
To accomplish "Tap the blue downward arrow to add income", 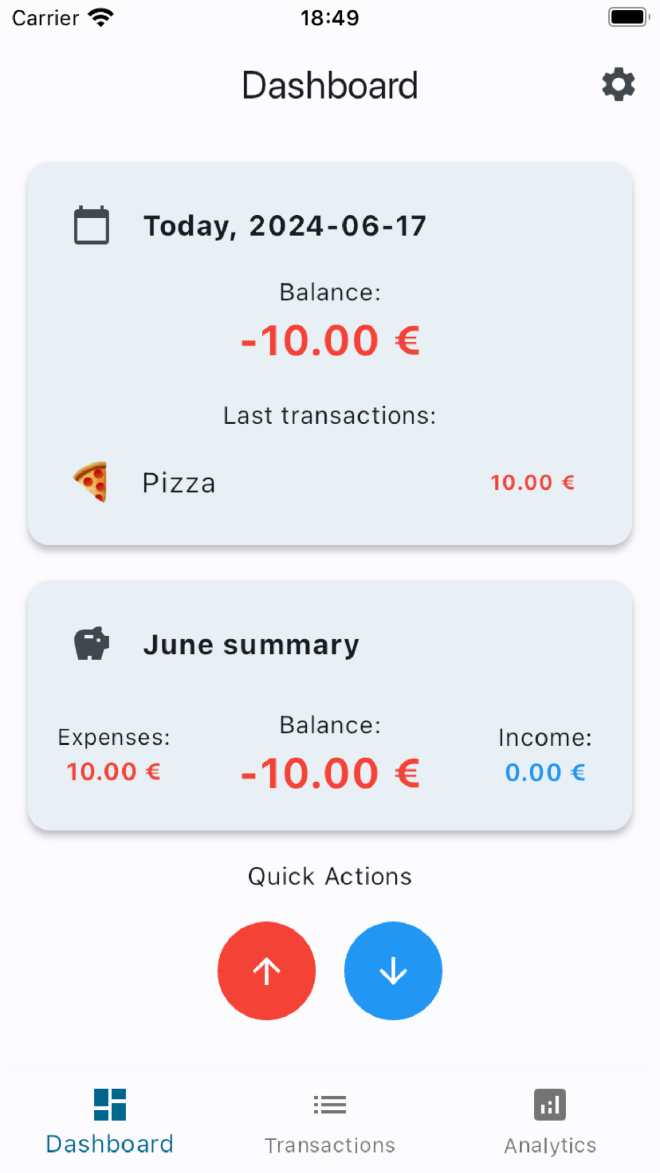I will tap(393, 970).
